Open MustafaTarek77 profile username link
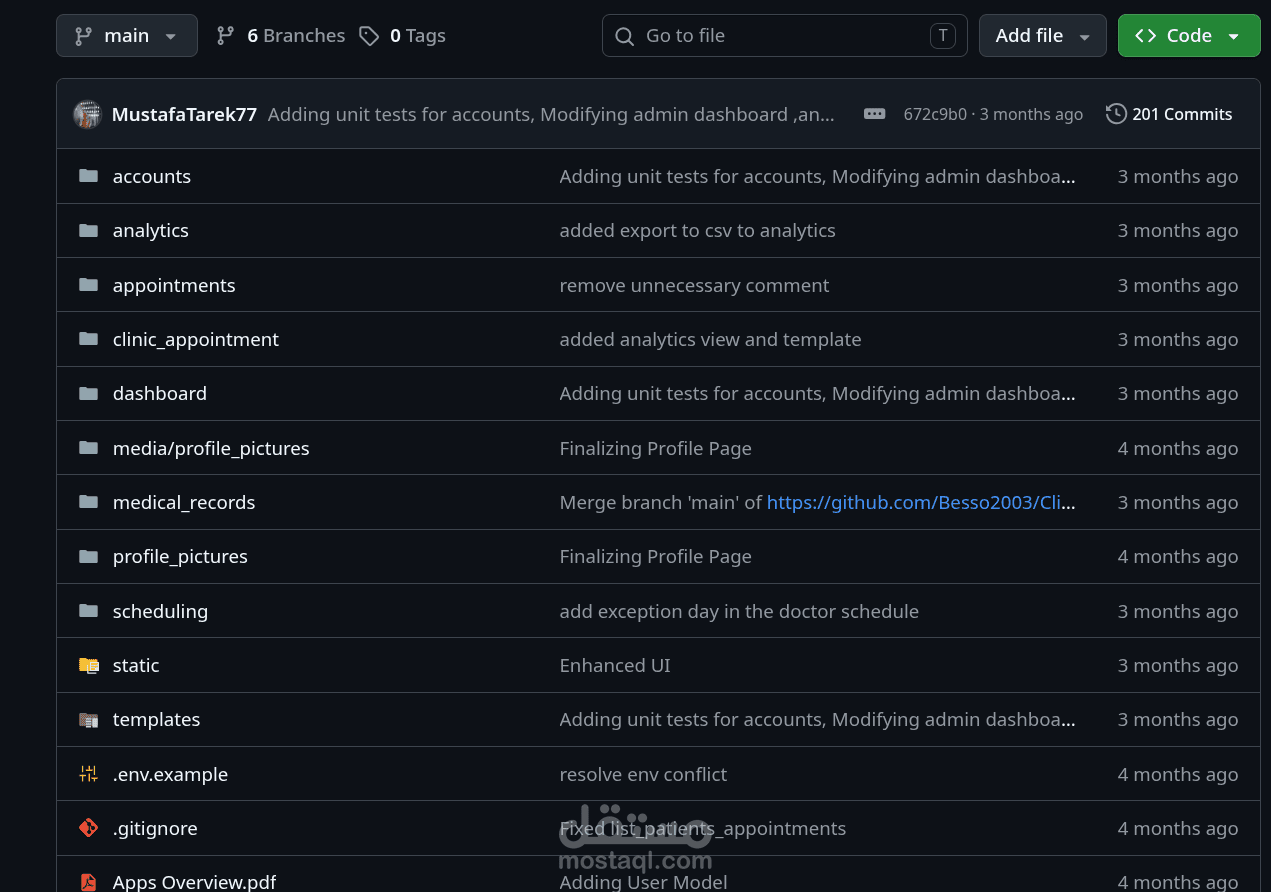The image size is (1271, 892). [x=184, y=114]
